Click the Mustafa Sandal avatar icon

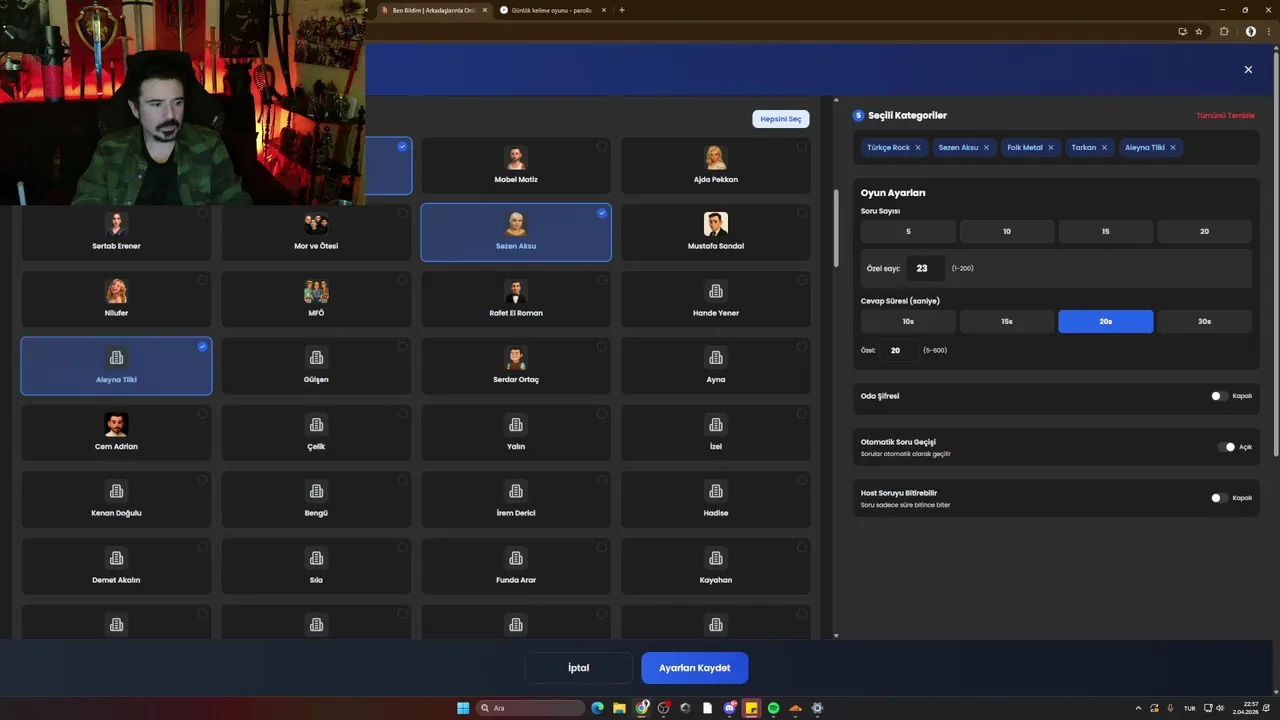coord(716,224)
